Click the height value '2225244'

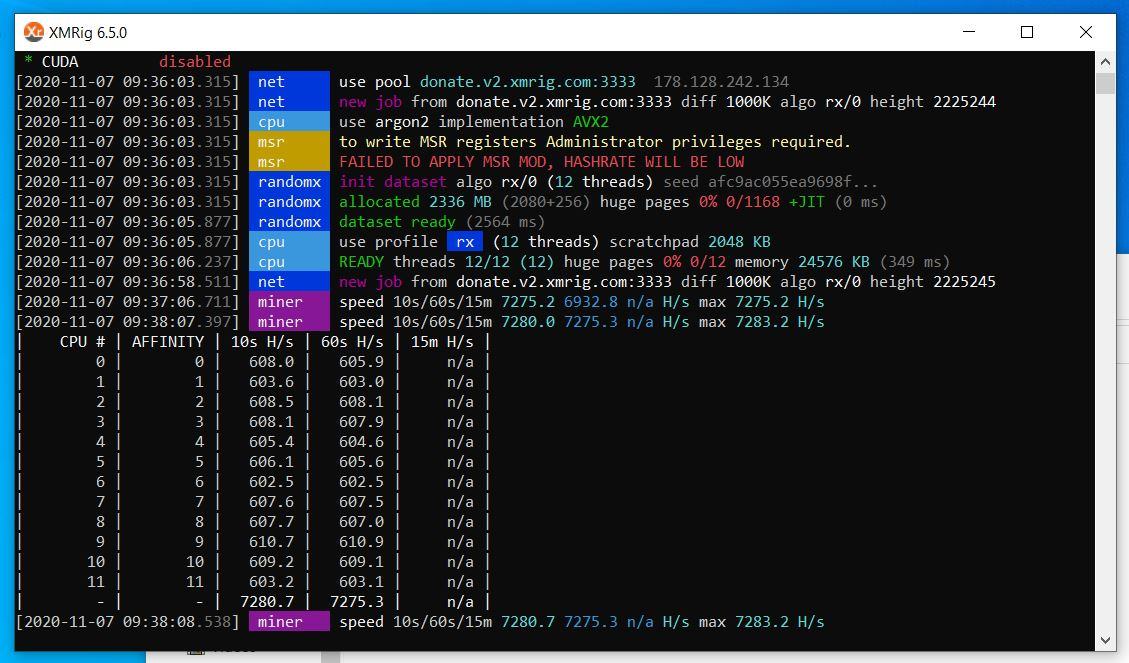(964, 102)
